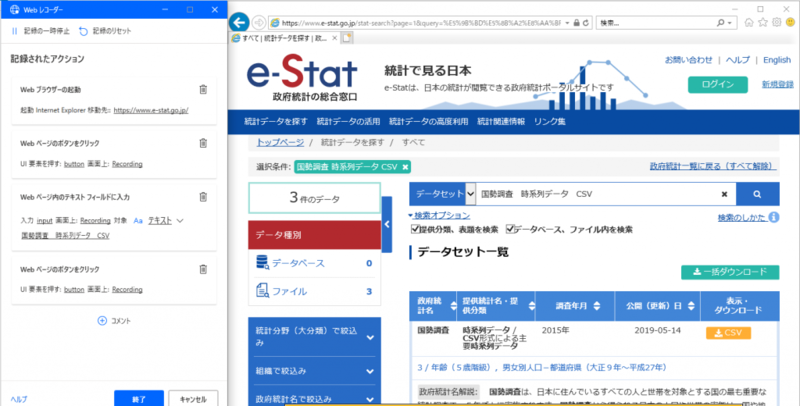Image resolution: width=800 pixels, height=406 pixels.
Task: Open 統計データの活用 menu
Action: [348, 122]
